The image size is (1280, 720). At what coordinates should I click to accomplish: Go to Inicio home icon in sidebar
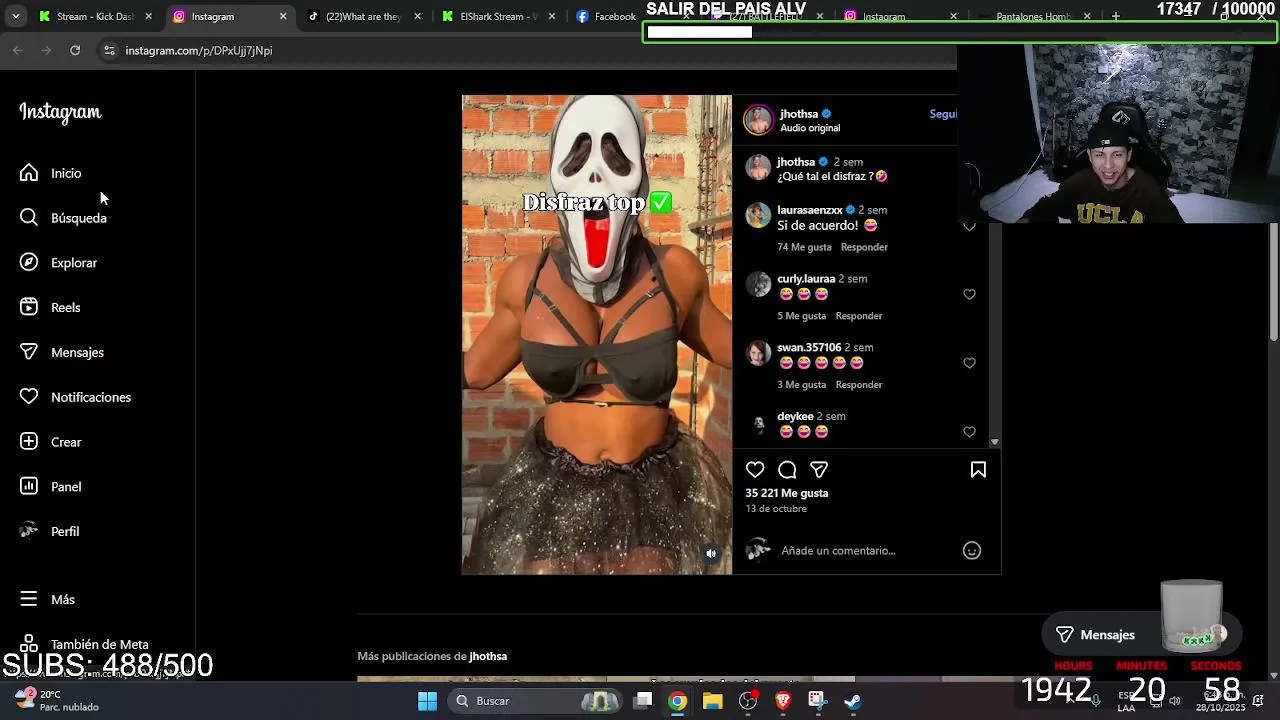pyautogui.click(x=29, y=173)
